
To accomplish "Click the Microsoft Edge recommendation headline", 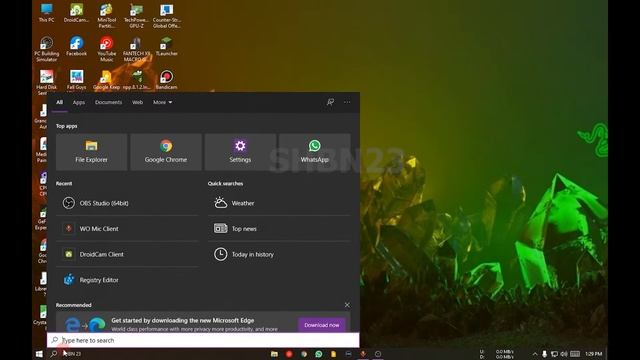I will click(182, 320).
